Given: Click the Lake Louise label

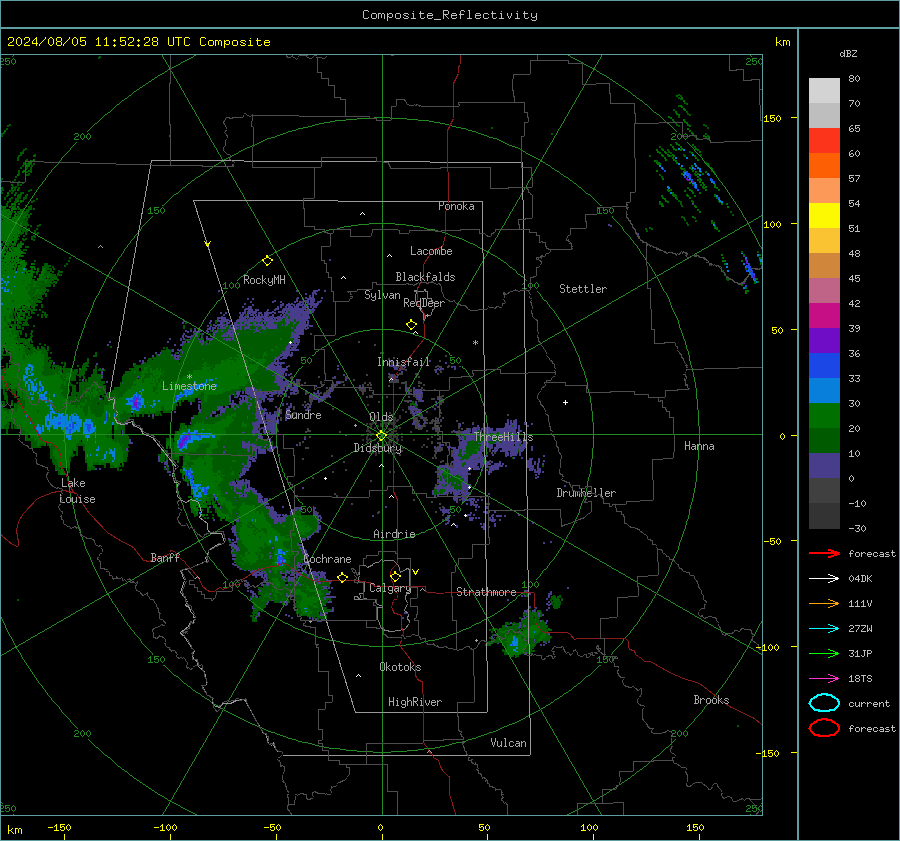Looking at the screenshot, I should pos(77,491).
